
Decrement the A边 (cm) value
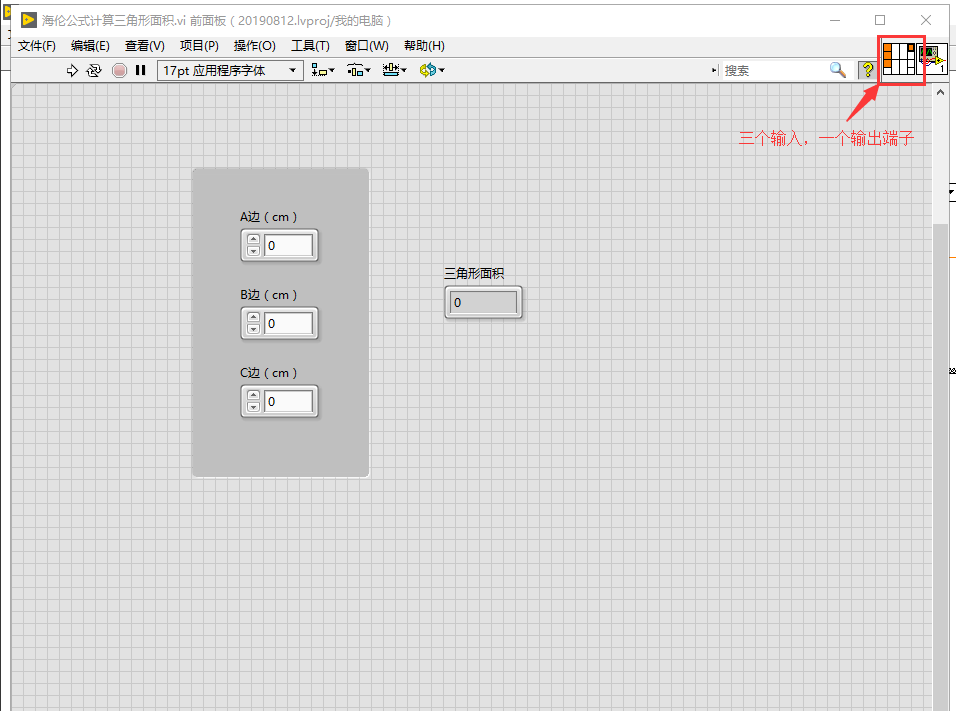click(x=254, y=251)
